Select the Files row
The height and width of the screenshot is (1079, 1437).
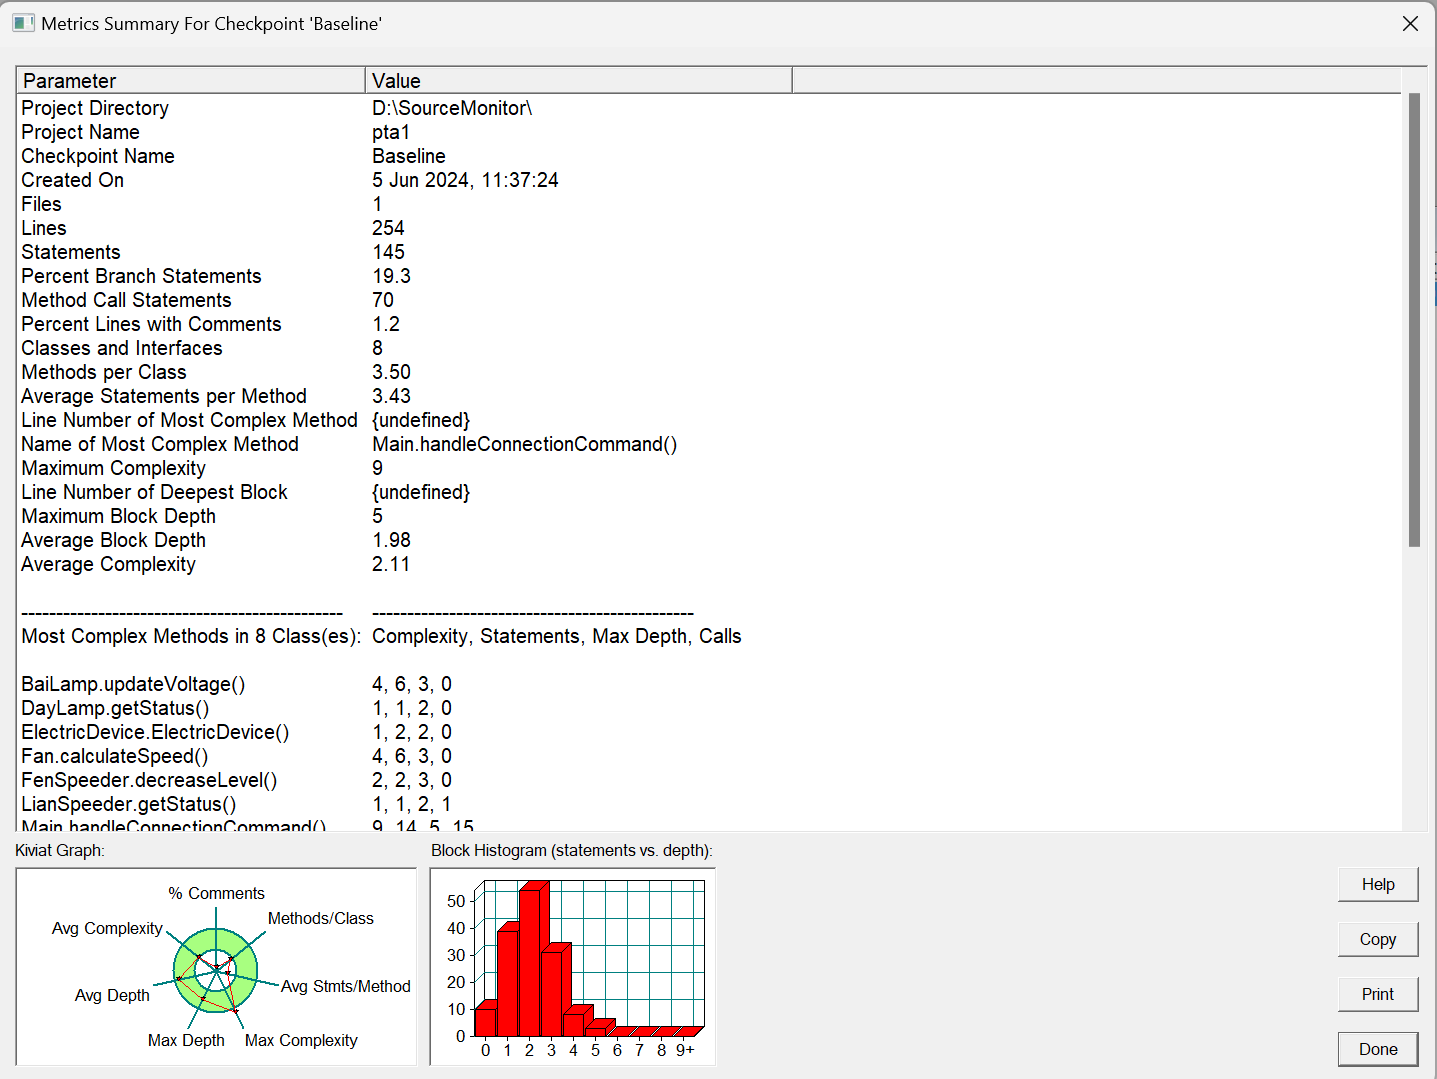pos(708,204)
